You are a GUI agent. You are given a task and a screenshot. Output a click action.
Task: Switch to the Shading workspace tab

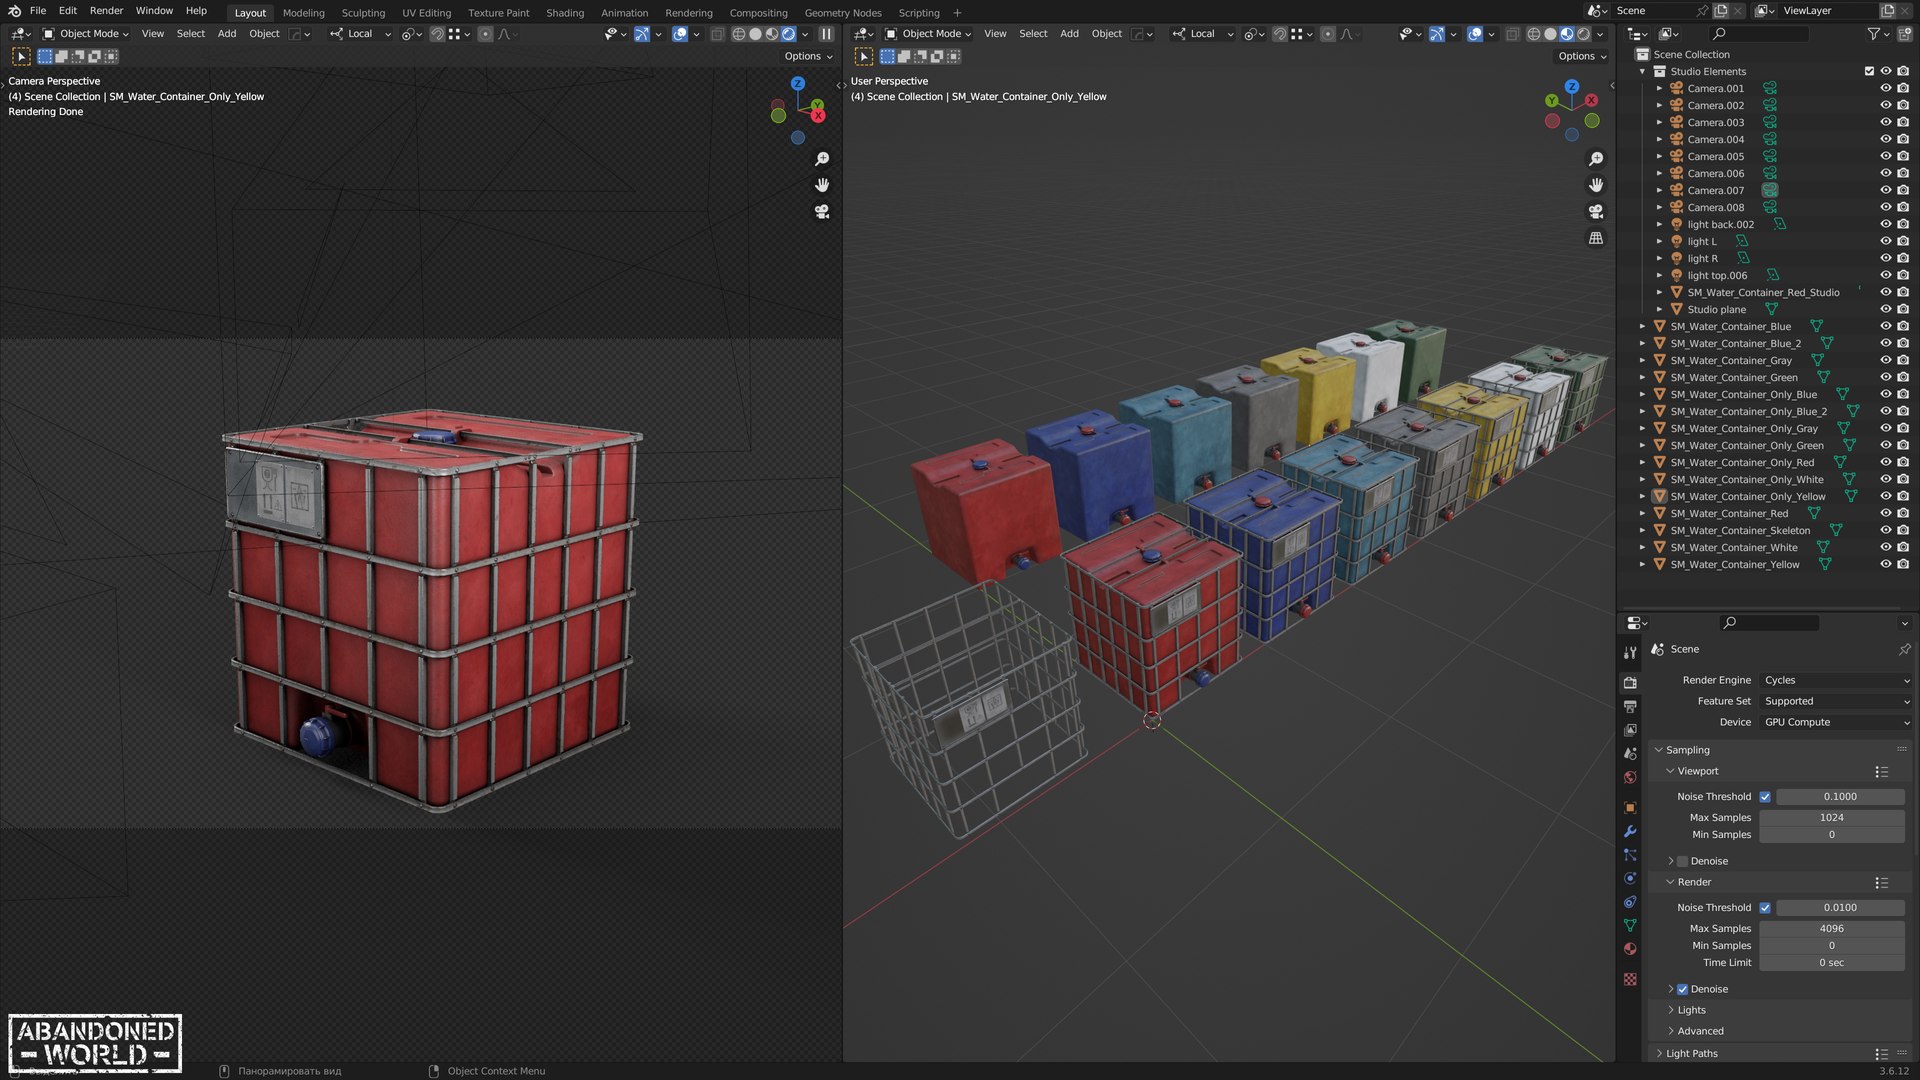564,13
